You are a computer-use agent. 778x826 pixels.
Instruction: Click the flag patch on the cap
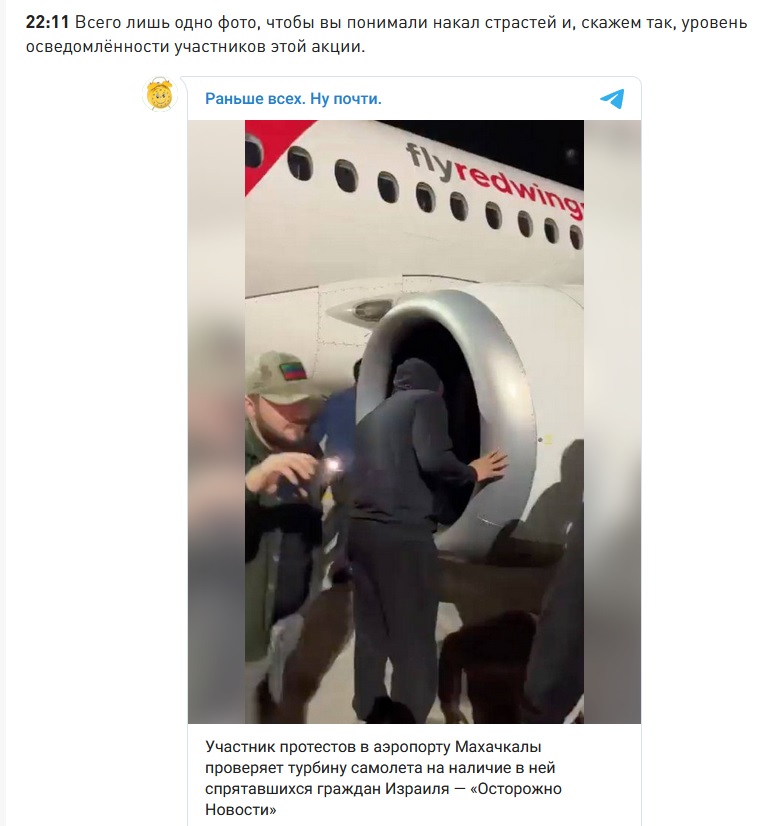pyautogui.click(x=293, y=370)
